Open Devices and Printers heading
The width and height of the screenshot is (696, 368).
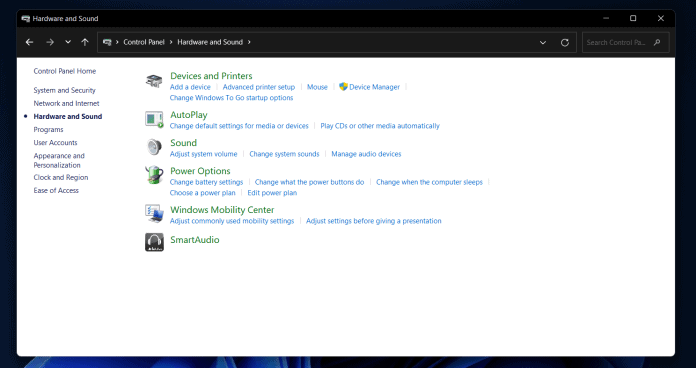click(211, 76)
